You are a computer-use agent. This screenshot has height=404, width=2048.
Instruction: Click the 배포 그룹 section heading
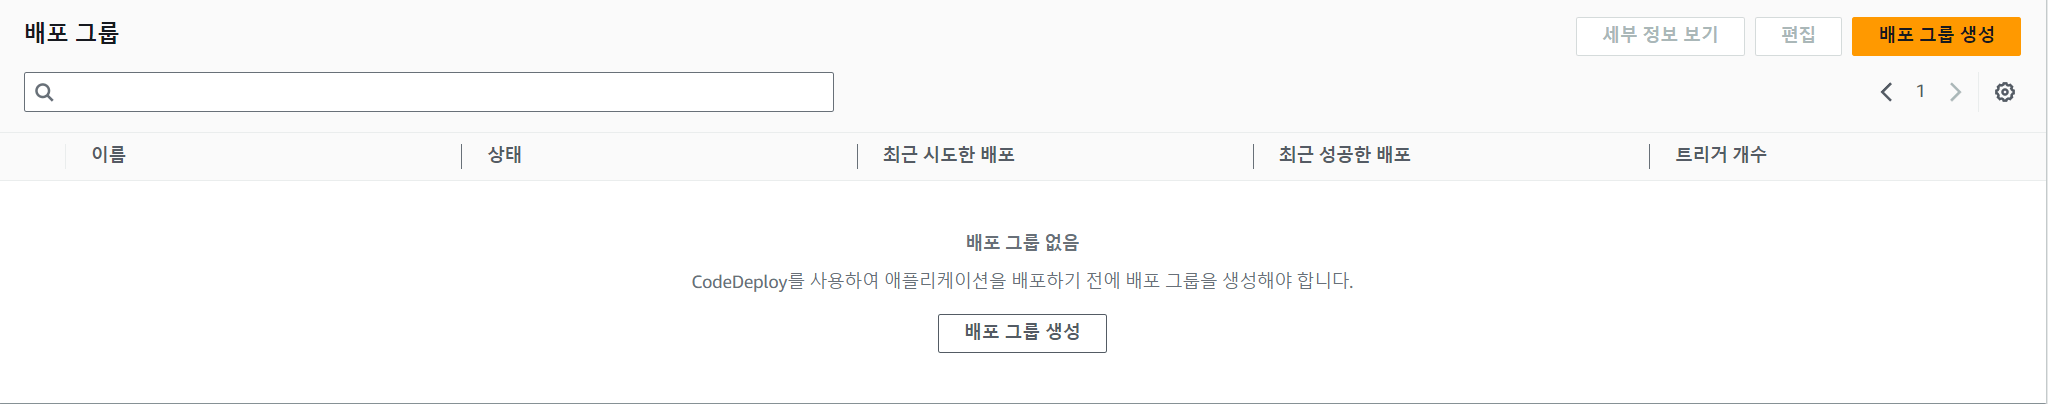(72, 33)
